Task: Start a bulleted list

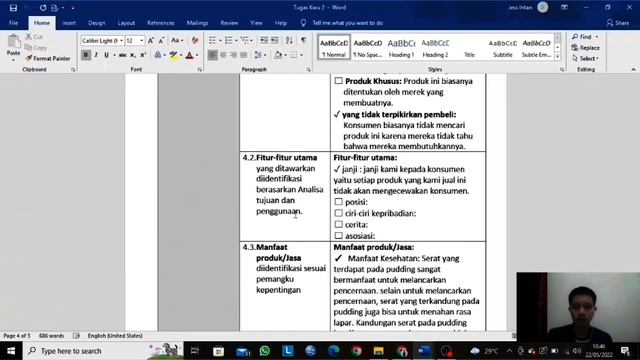Action: [212, 40]
